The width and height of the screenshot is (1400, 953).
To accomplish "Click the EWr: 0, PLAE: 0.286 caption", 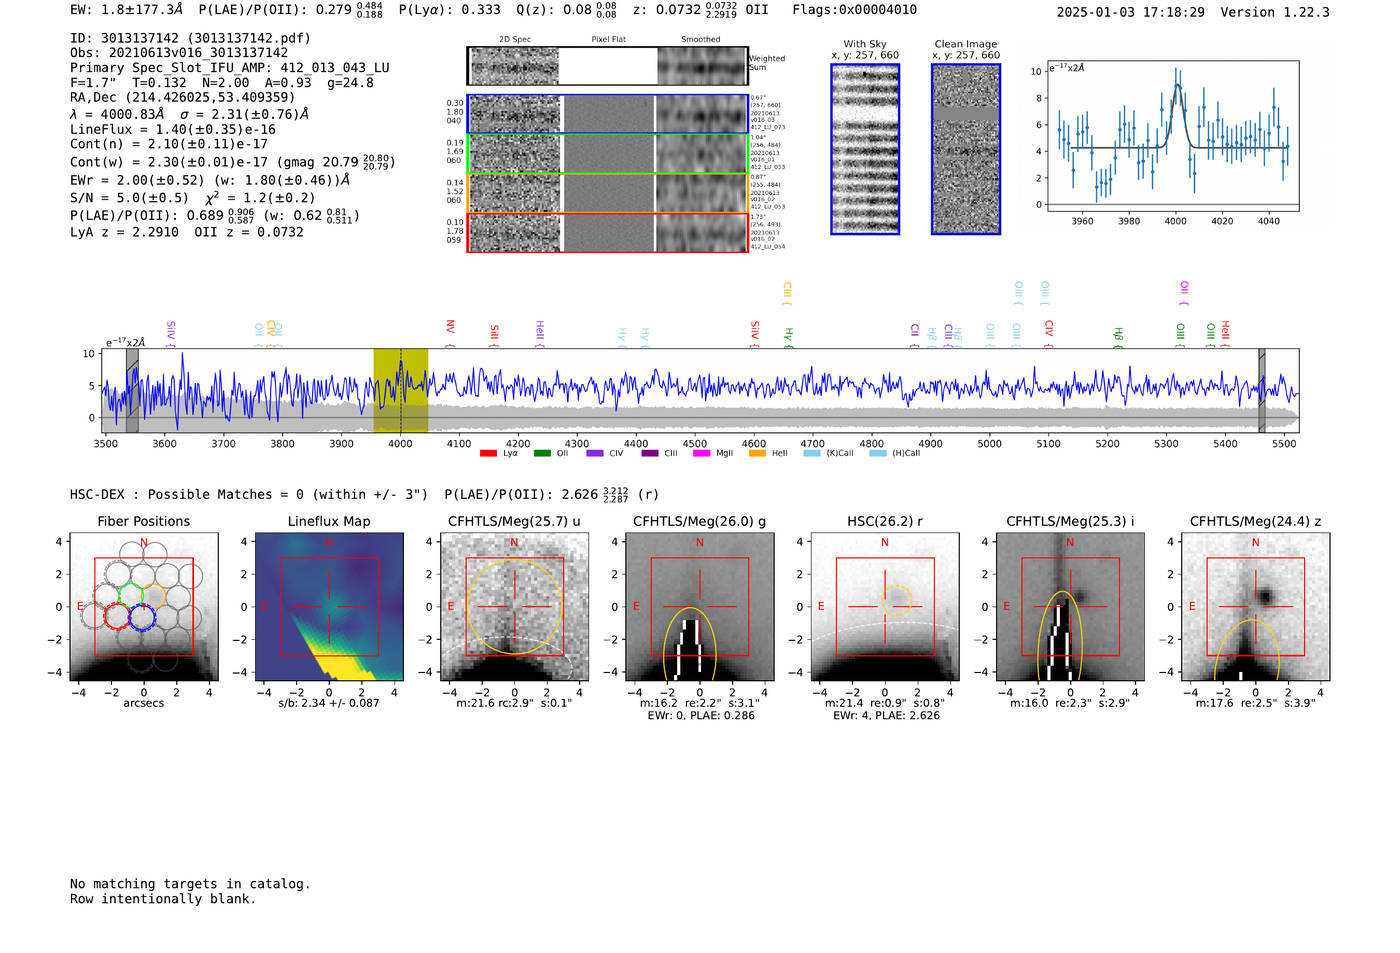I will [701, 716].
